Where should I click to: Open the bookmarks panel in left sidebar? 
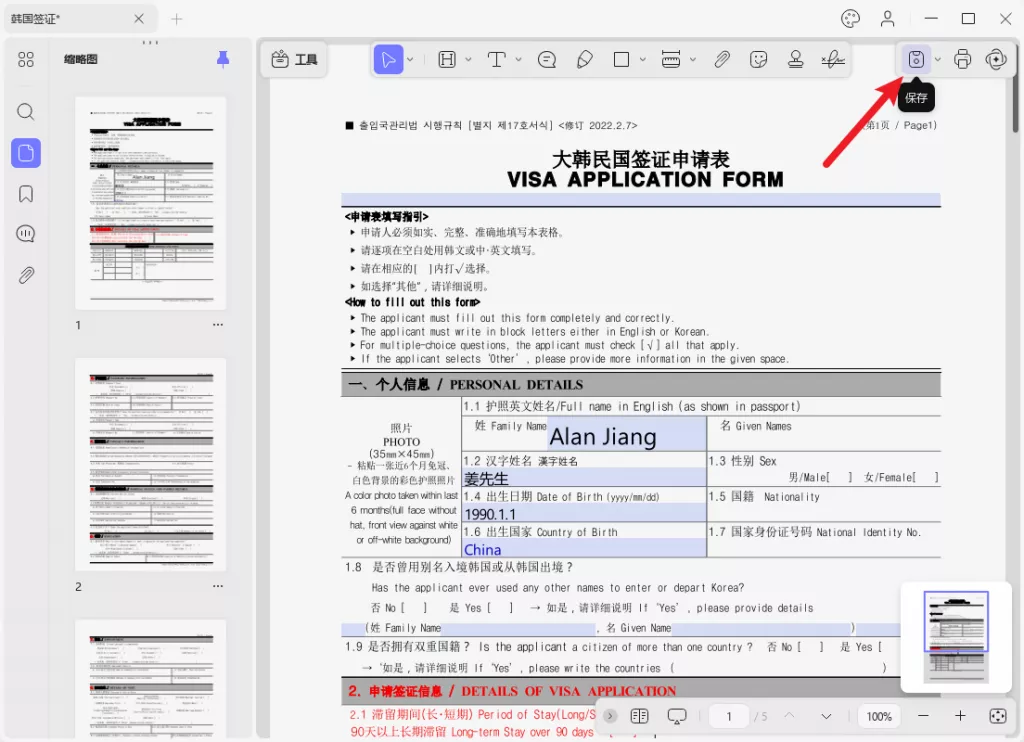coord(26,194)
